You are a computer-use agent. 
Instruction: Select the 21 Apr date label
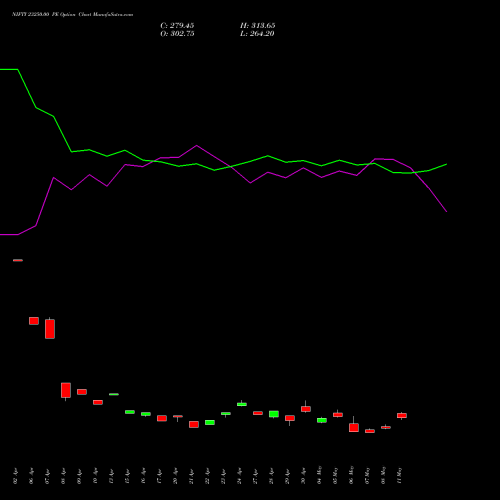point(191,476)
